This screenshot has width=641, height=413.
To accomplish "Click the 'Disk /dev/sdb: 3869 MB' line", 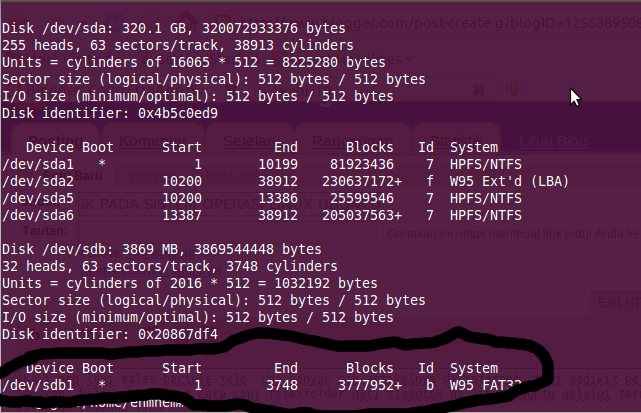I will tap(162, 249).
